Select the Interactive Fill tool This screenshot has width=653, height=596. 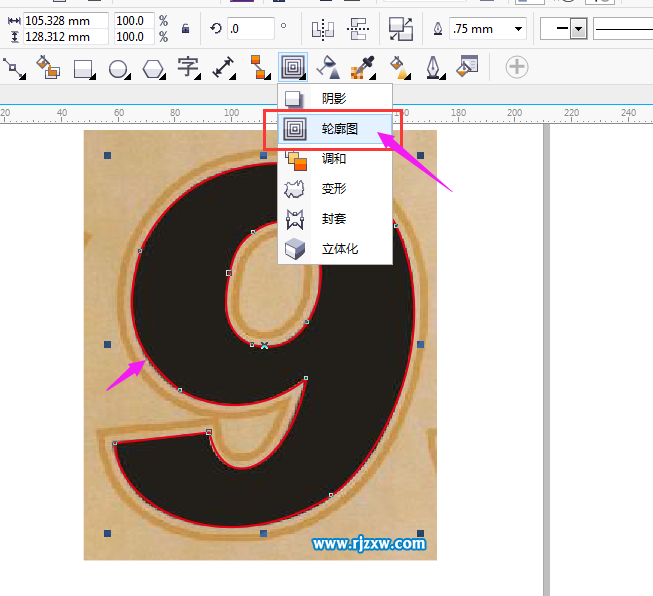[399, 67]
